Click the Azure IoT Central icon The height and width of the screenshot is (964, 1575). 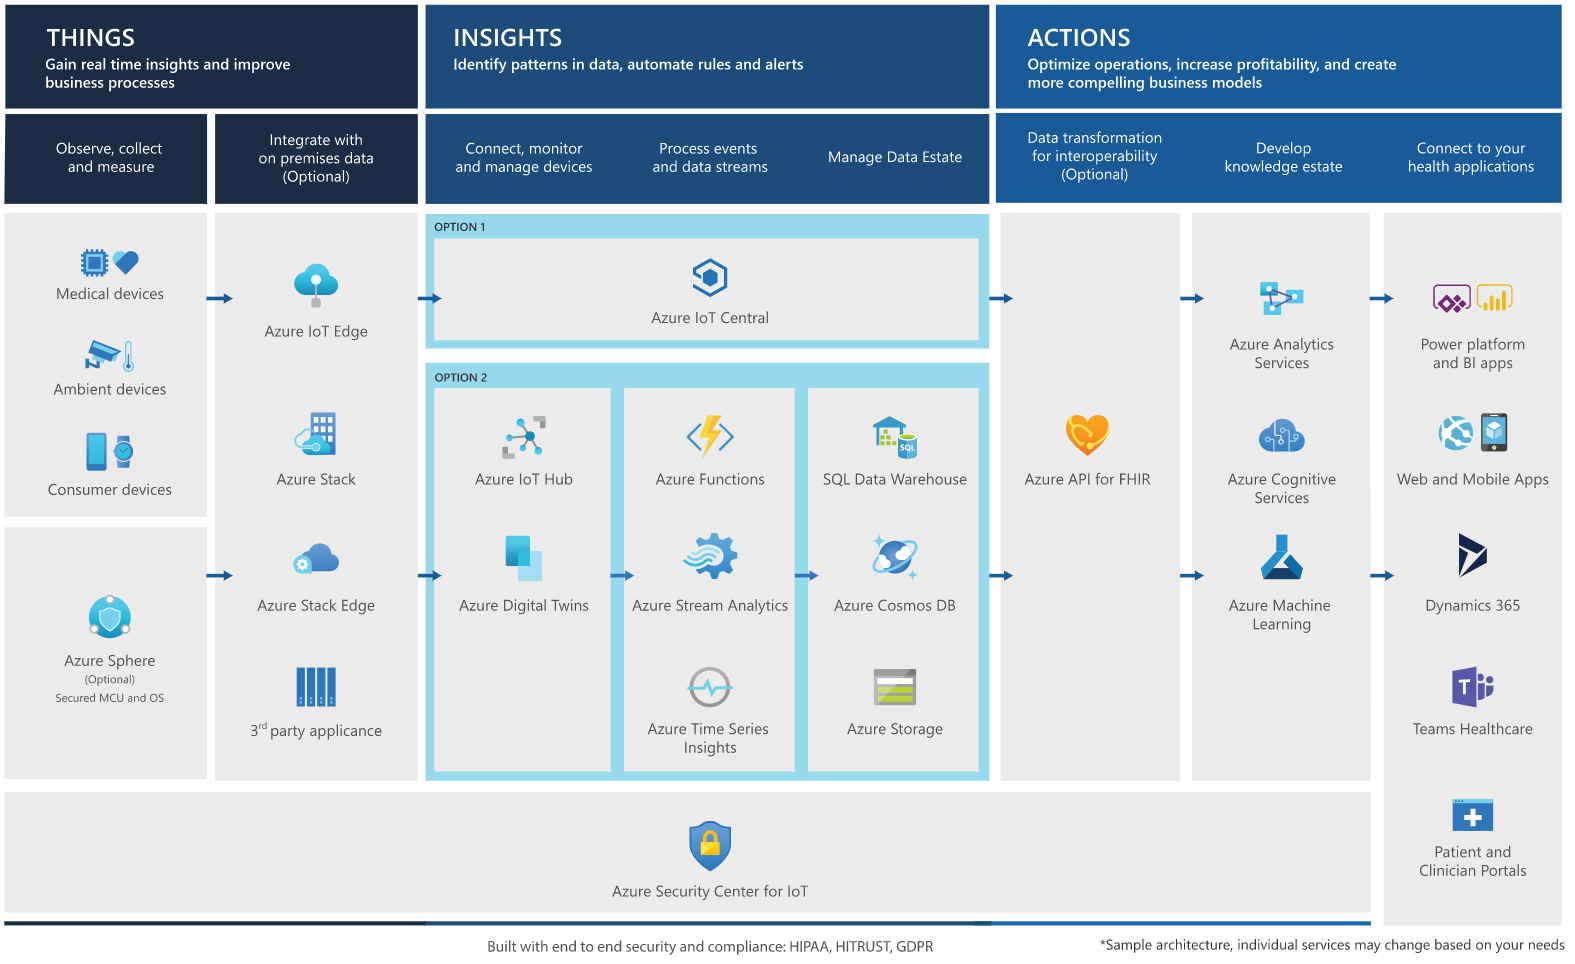[x=709, y=277]
